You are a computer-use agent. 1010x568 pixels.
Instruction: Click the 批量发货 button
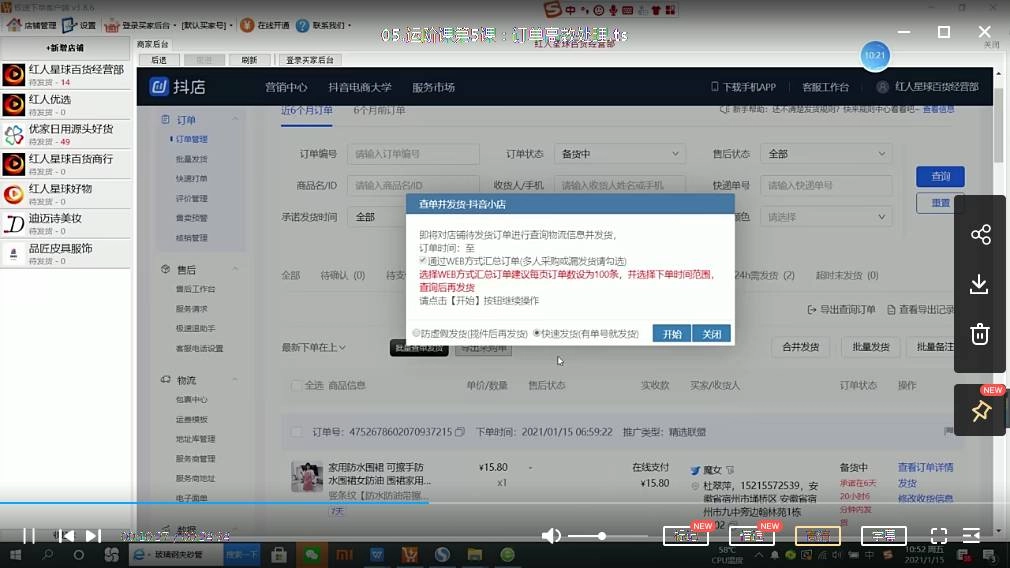tap(871, 347)
